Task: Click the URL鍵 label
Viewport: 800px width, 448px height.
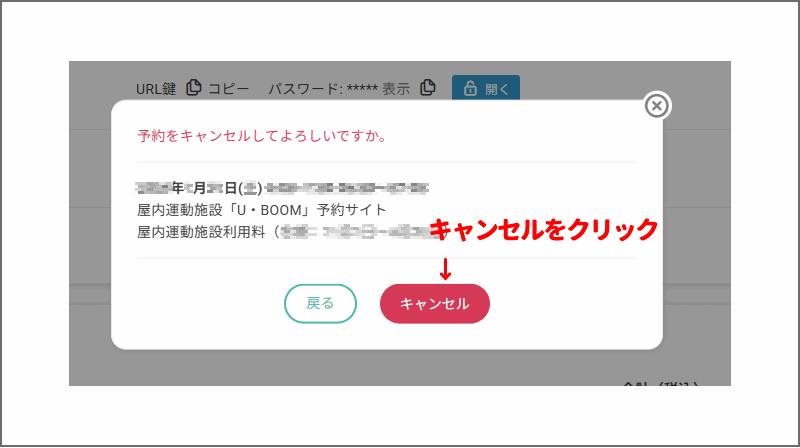Action: 156,88
